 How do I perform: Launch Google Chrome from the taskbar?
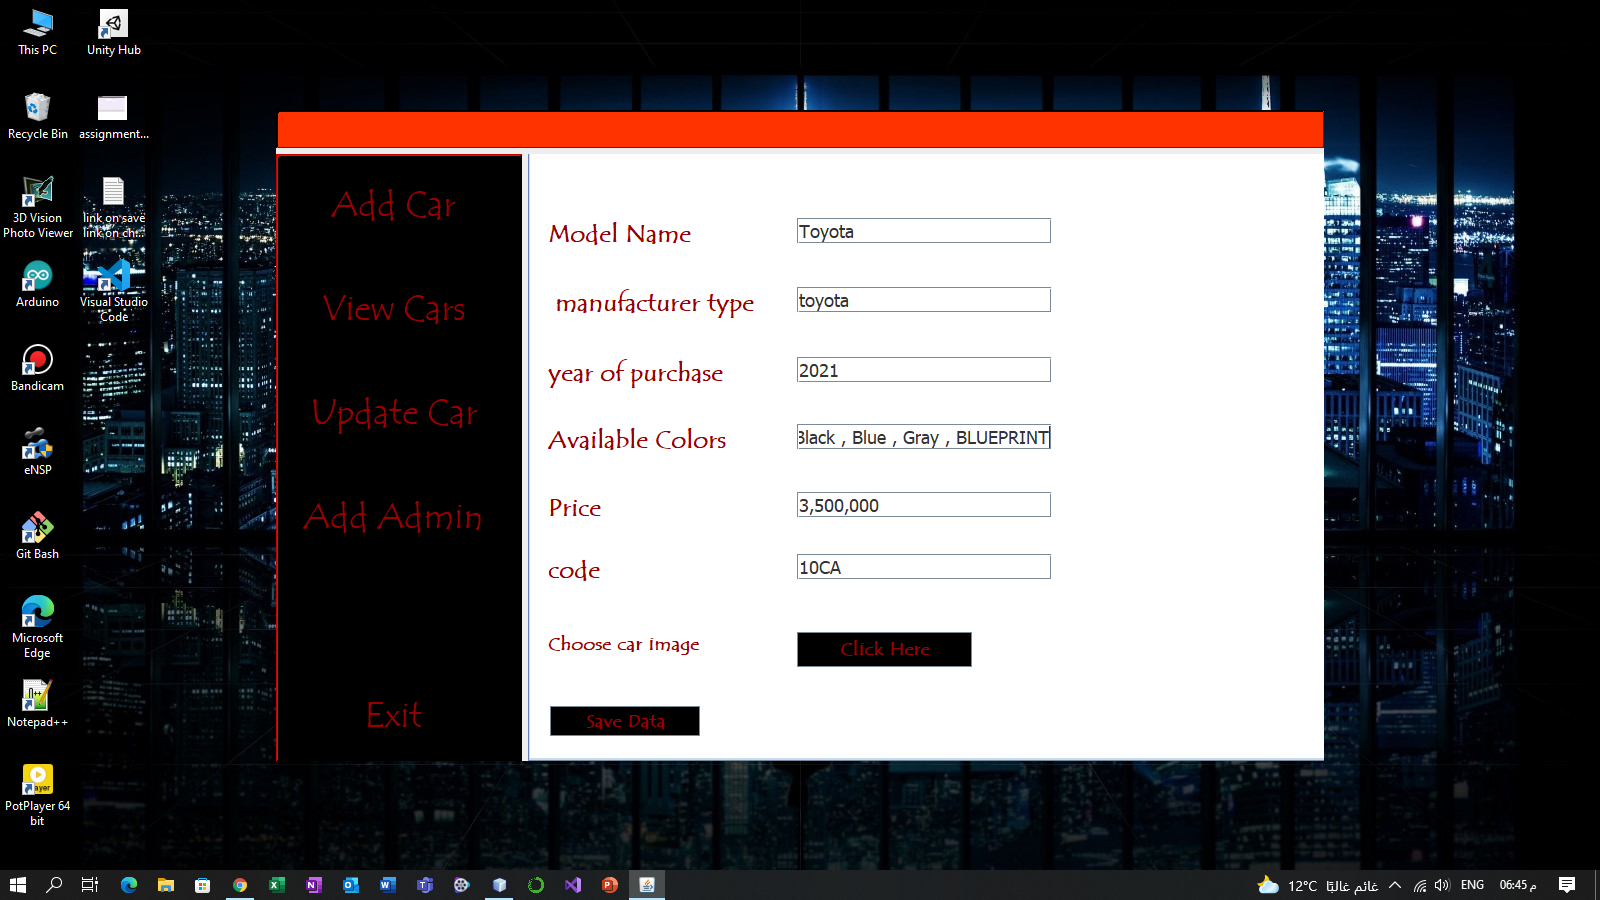(x=240, y=885)
